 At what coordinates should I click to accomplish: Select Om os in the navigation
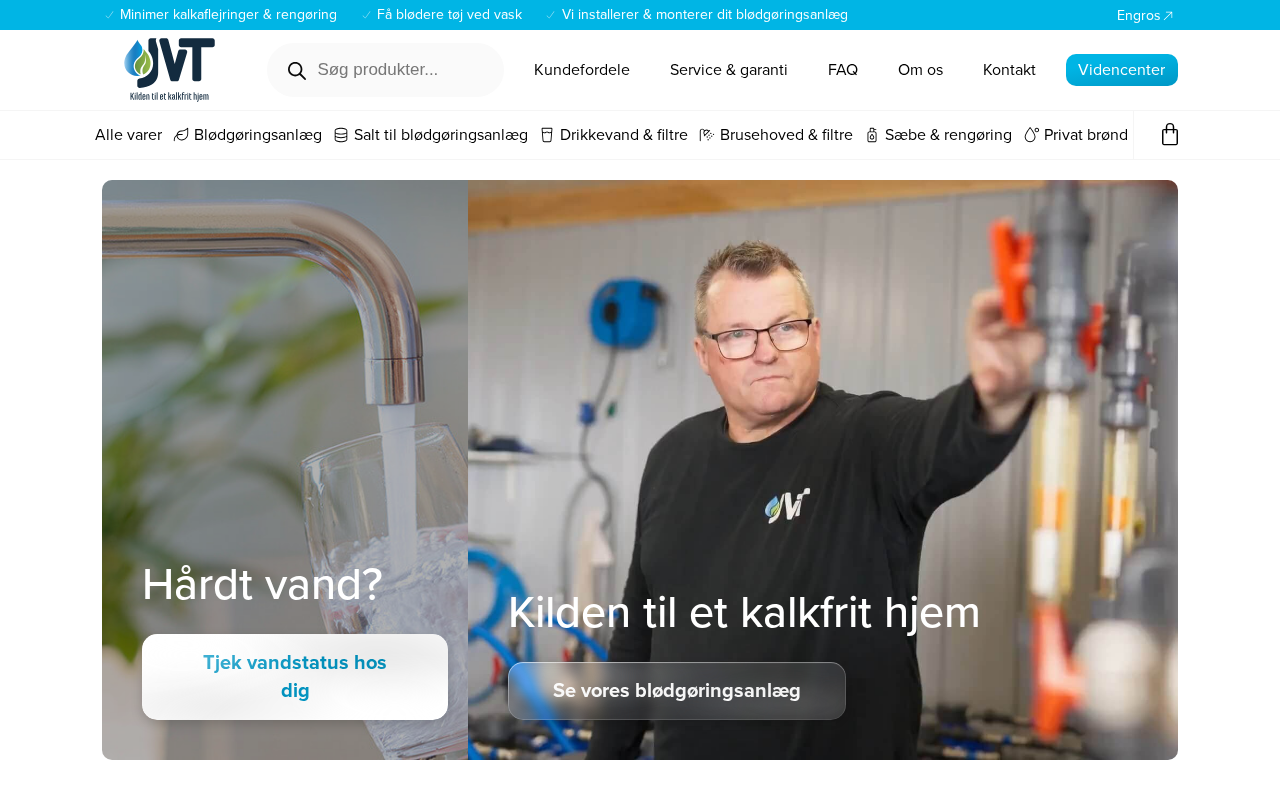point(920,70)
